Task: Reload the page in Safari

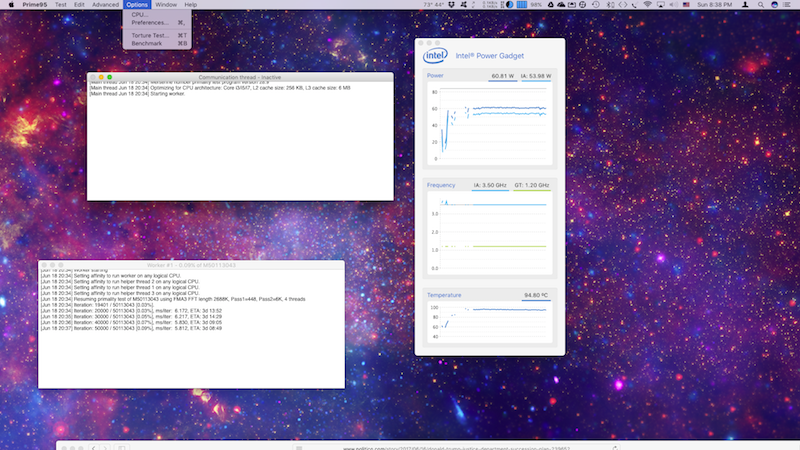Action: [x=615, y=448]
